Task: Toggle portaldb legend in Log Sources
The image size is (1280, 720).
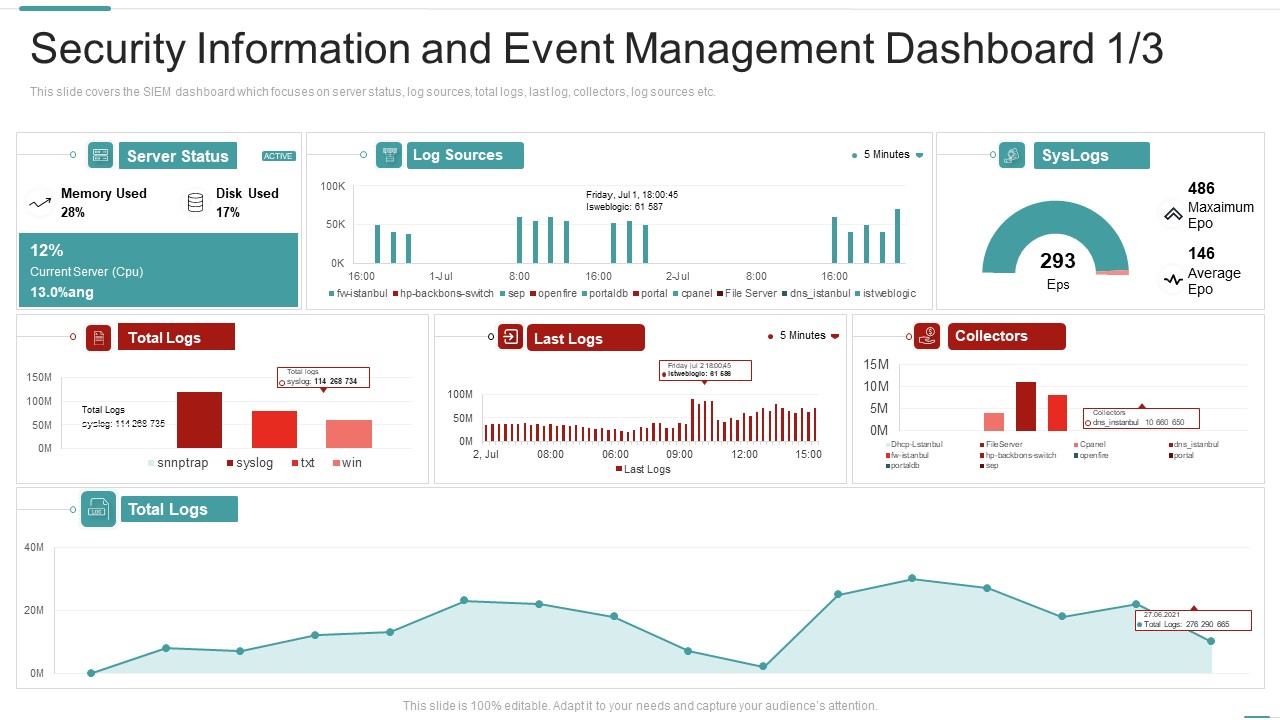Action: tap(604, 293)
